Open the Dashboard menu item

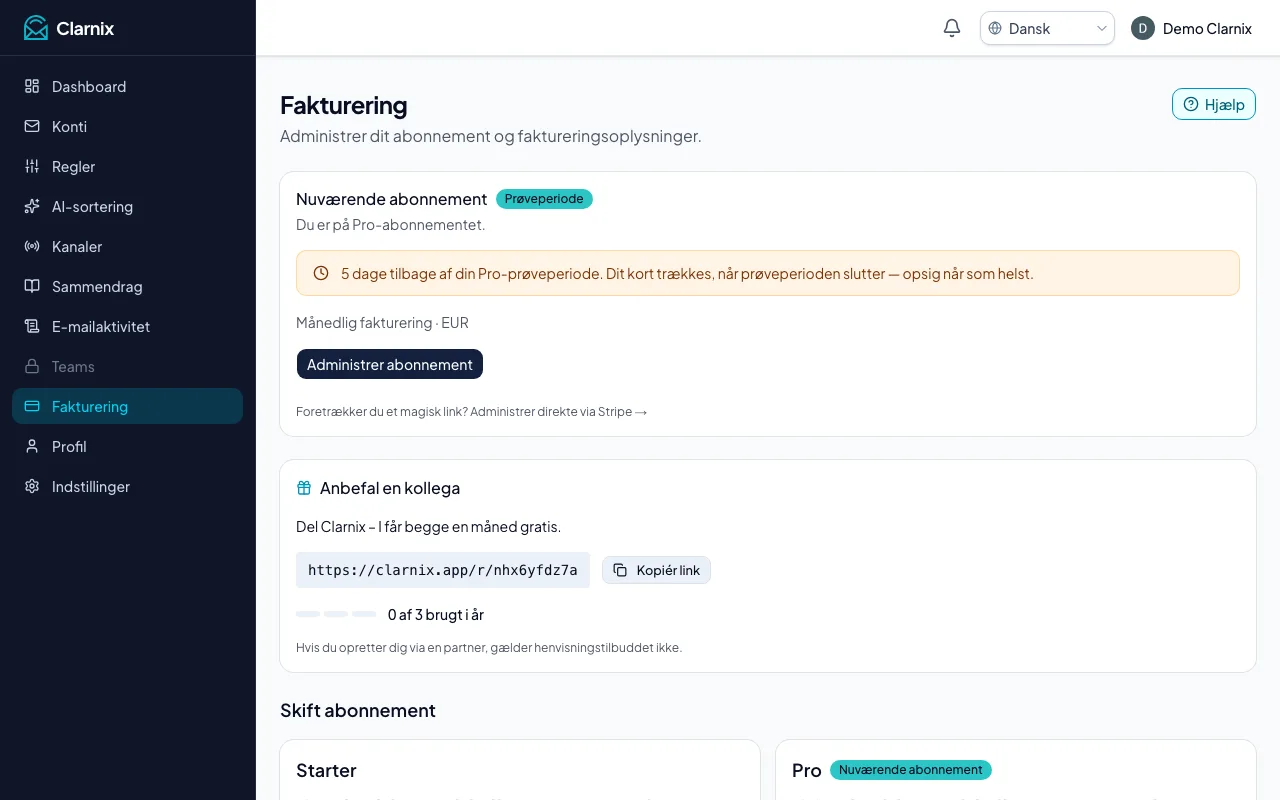[x=127, y=86]
